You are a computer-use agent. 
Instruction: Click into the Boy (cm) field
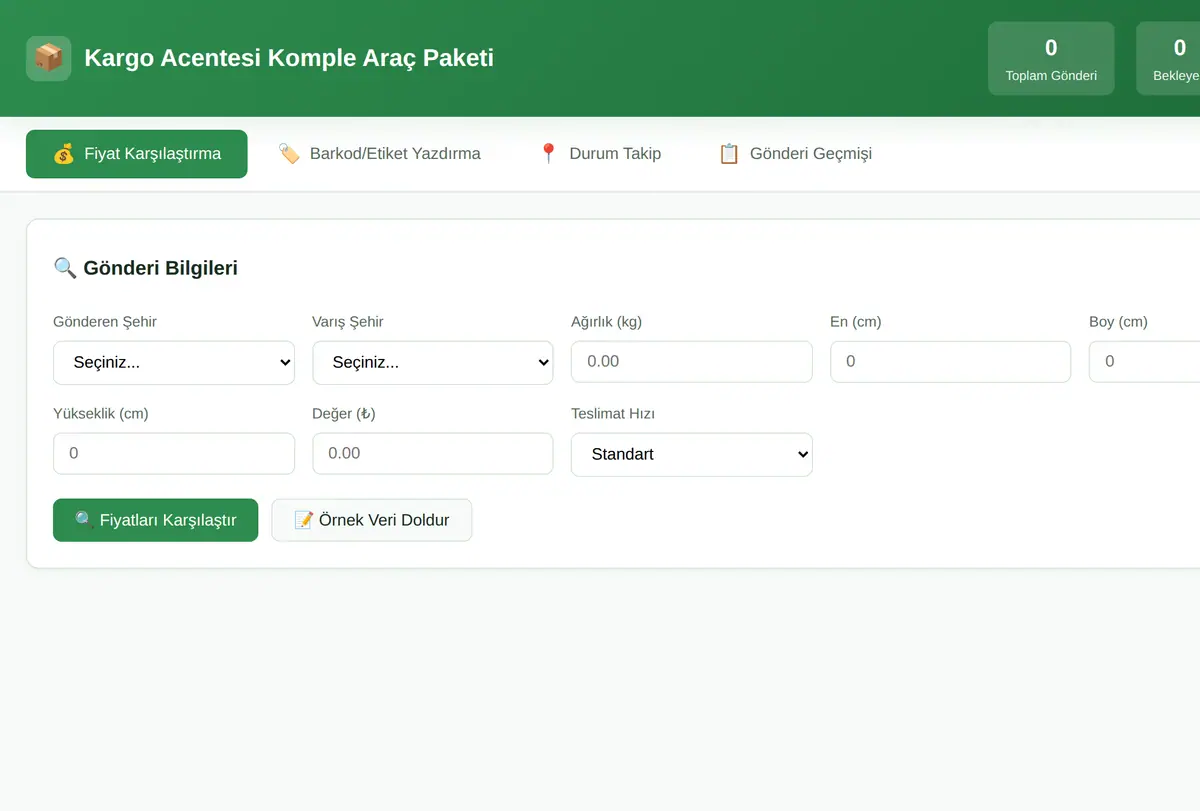pos(1145,361)
